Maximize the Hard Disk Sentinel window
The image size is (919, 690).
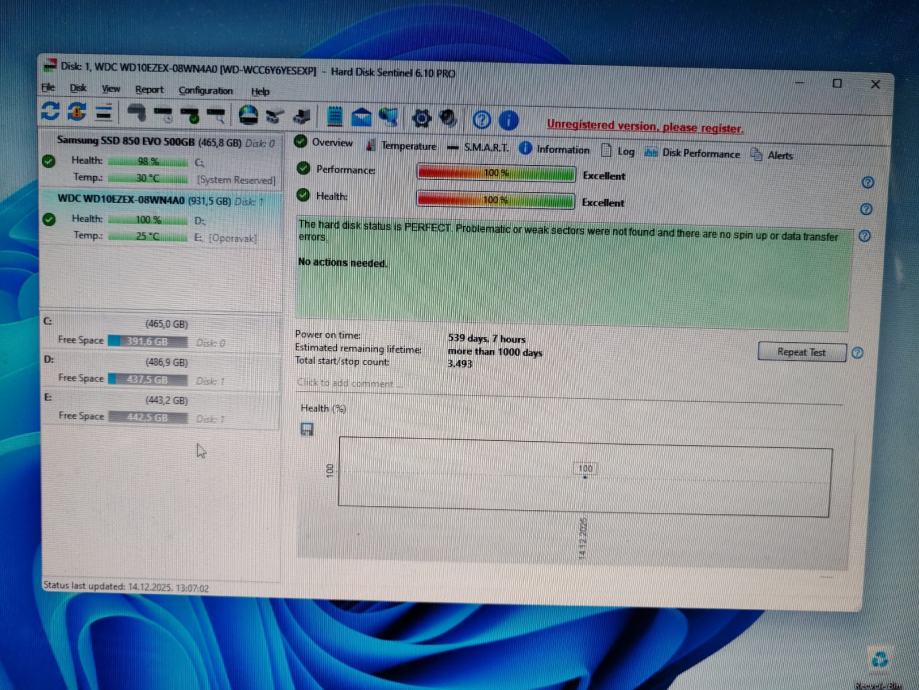tap(837, 83)
